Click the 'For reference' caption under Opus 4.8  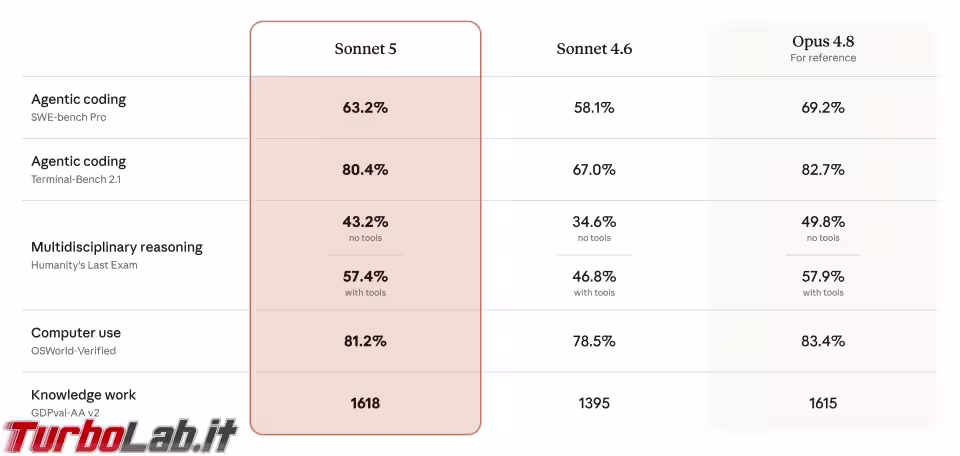coord(823,58)
